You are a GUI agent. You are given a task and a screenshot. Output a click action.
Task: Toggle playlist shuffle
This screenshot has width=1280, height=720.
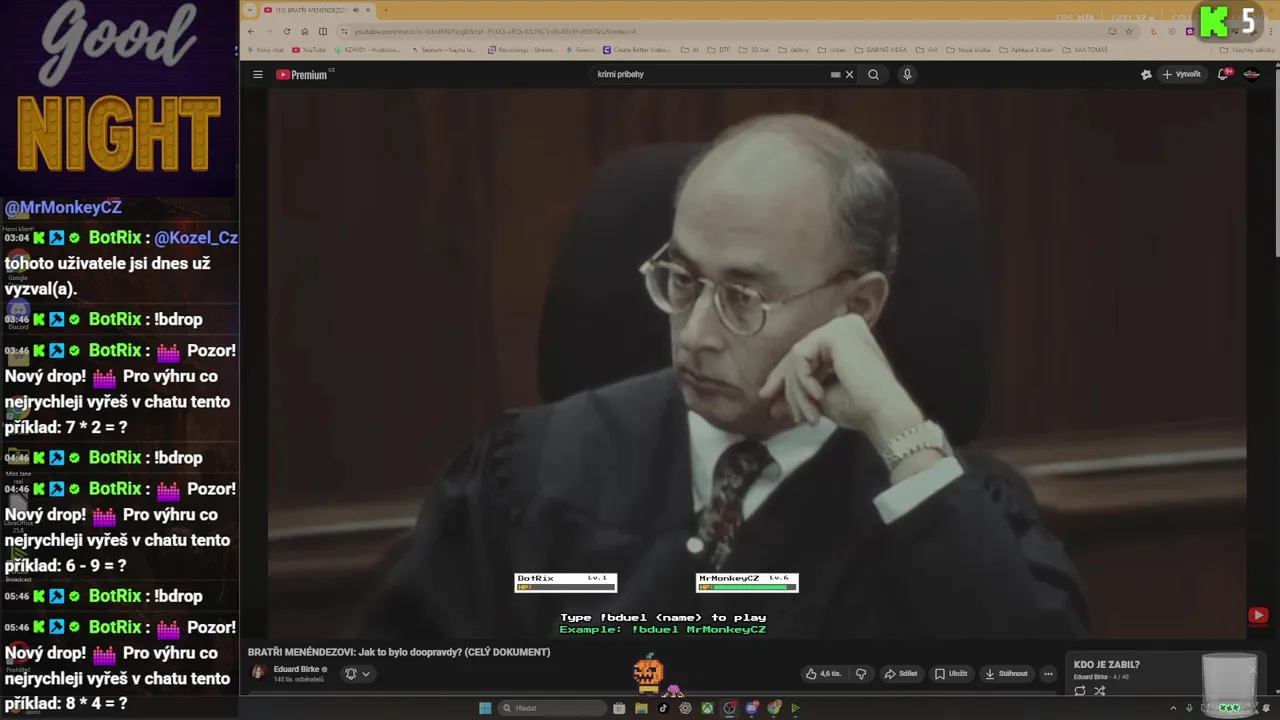pos(1100,691)
